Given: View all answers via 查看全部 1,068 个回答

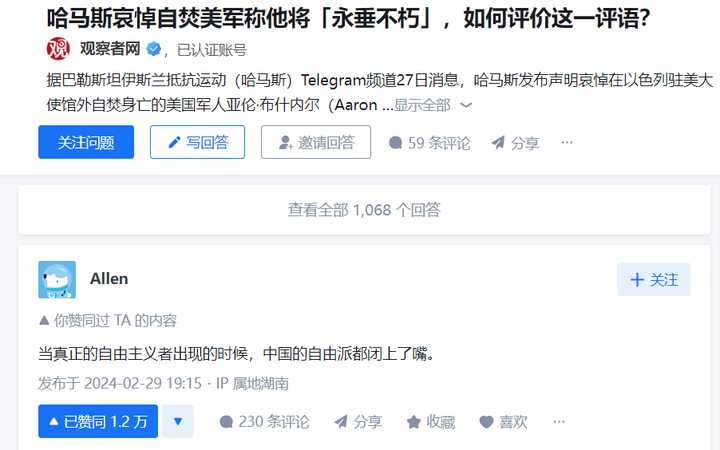Looking at the screenshot, I should click(x=364, y=210).
